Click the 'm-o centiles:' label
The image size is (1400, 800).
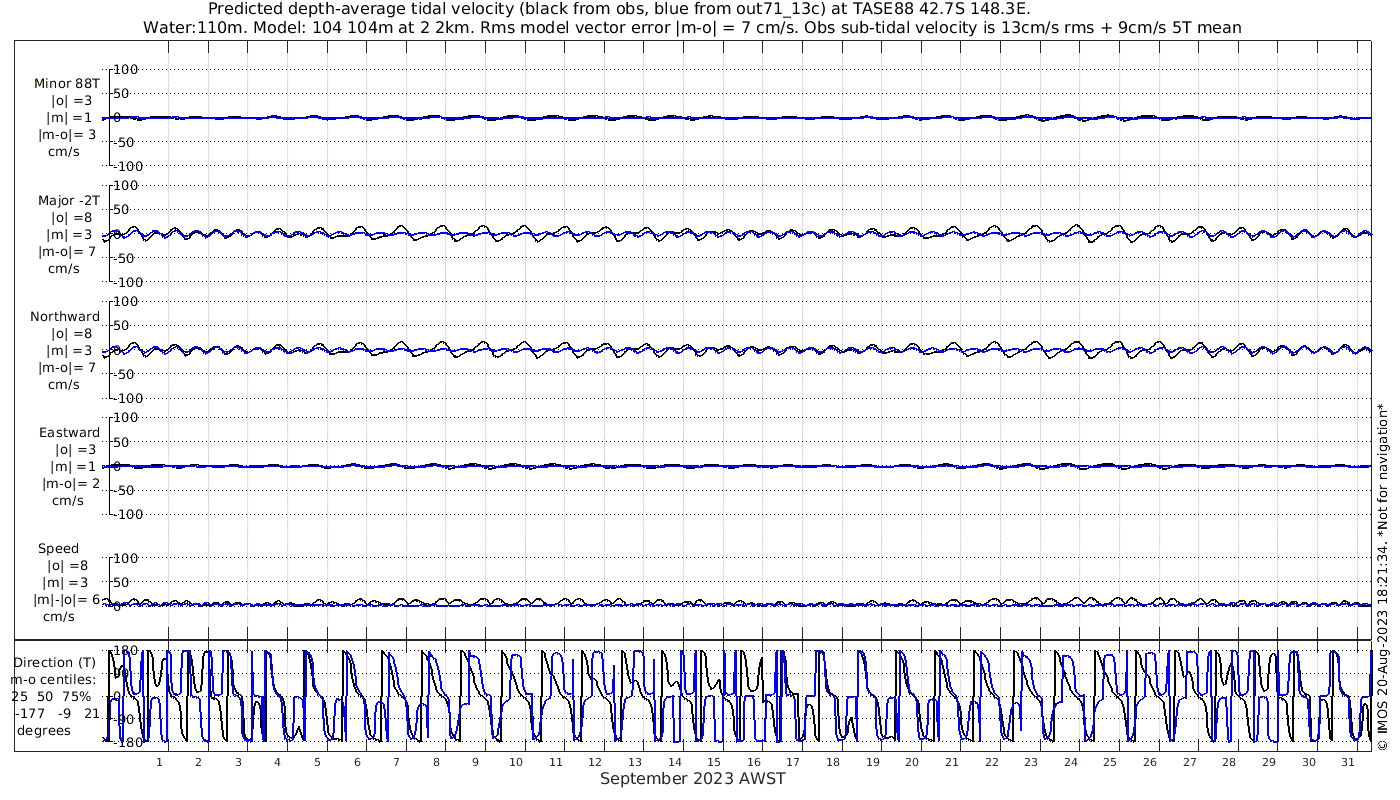(x=54, y=679)
